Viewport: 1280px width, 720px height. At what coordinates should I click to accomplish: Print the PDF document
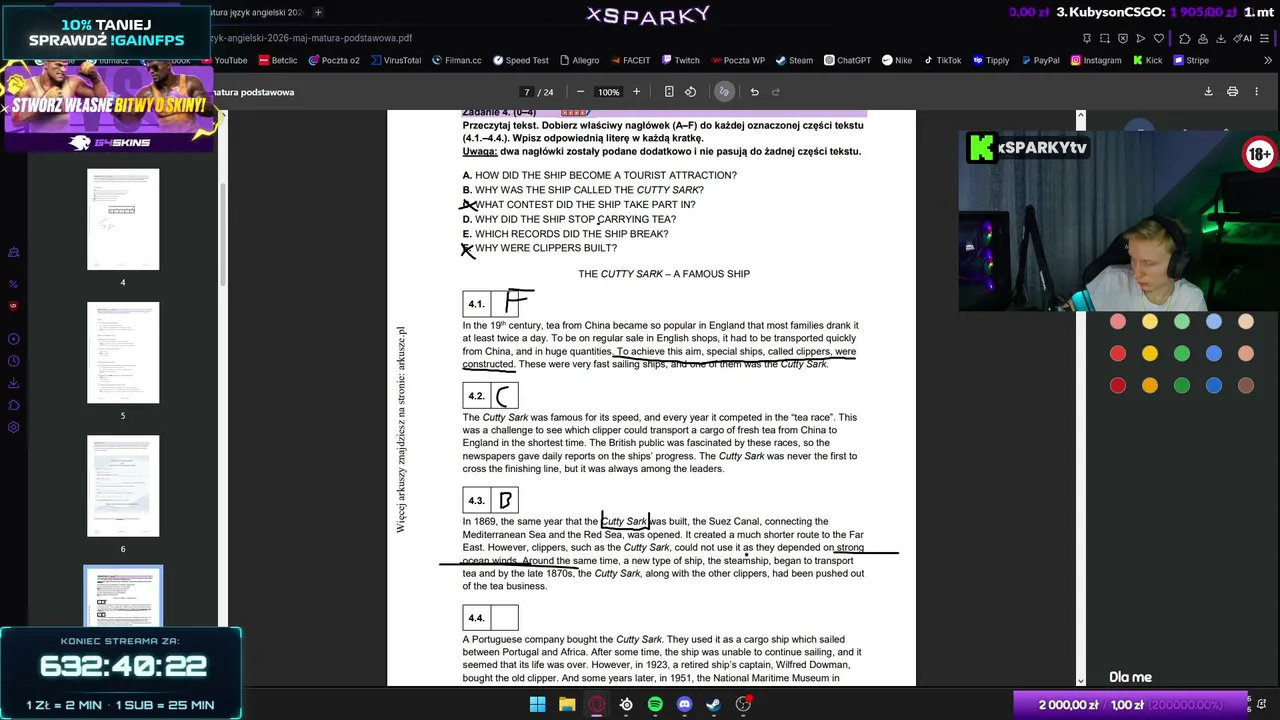pos(1232,92)
